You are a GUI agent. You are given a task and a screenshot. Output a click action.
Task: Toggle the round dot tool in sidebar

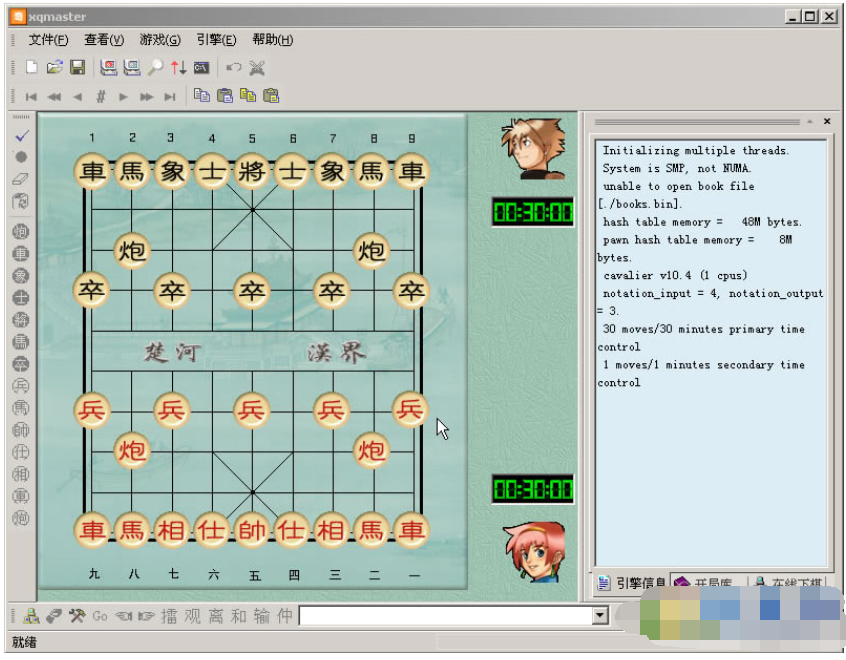(21, 157)
